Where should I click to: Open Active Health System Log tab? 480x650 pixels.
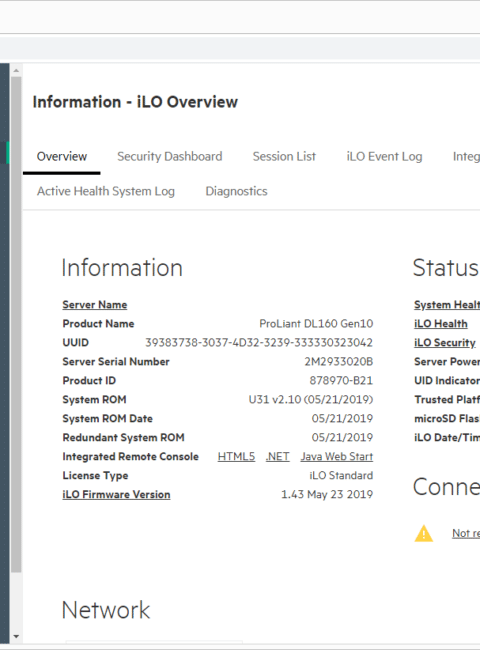106,191
